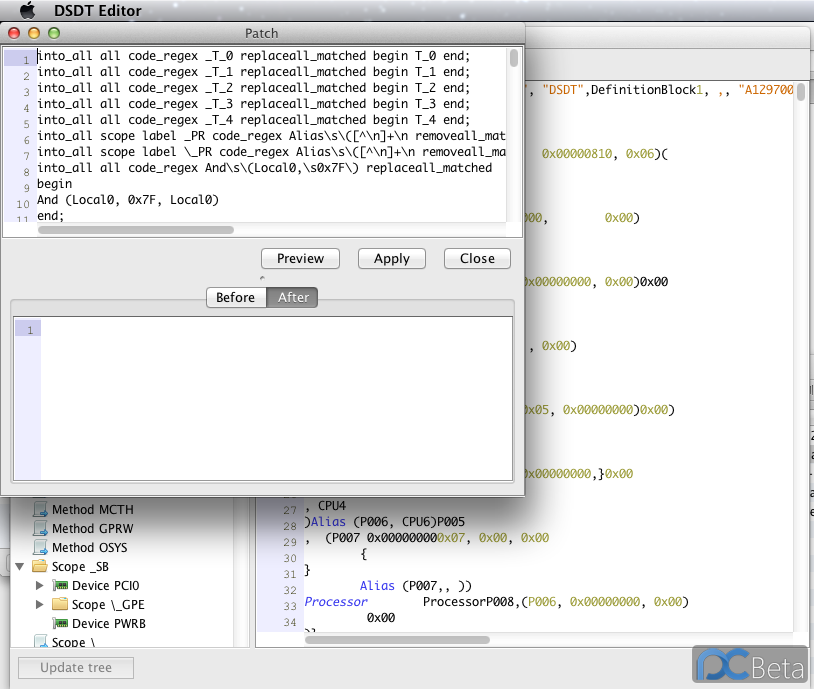
Task: Click the Preview button
Action: pyautogui.click(x=300, y=259)
